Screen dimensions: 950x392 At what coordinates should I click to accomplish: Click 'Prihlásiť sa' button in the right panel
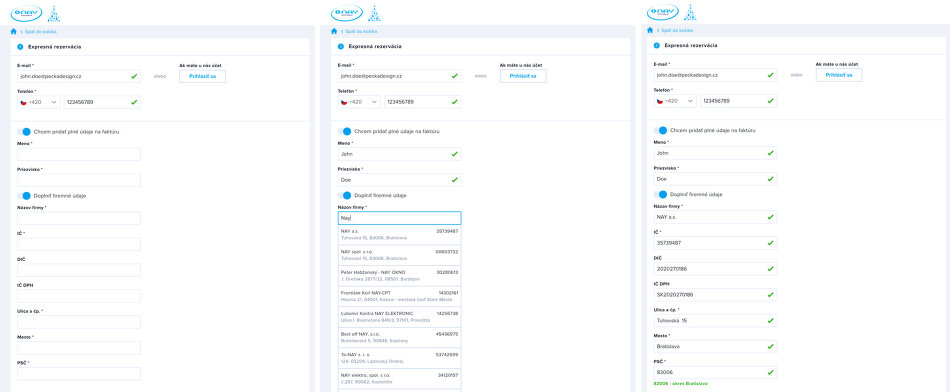click(x=839, y=75)
